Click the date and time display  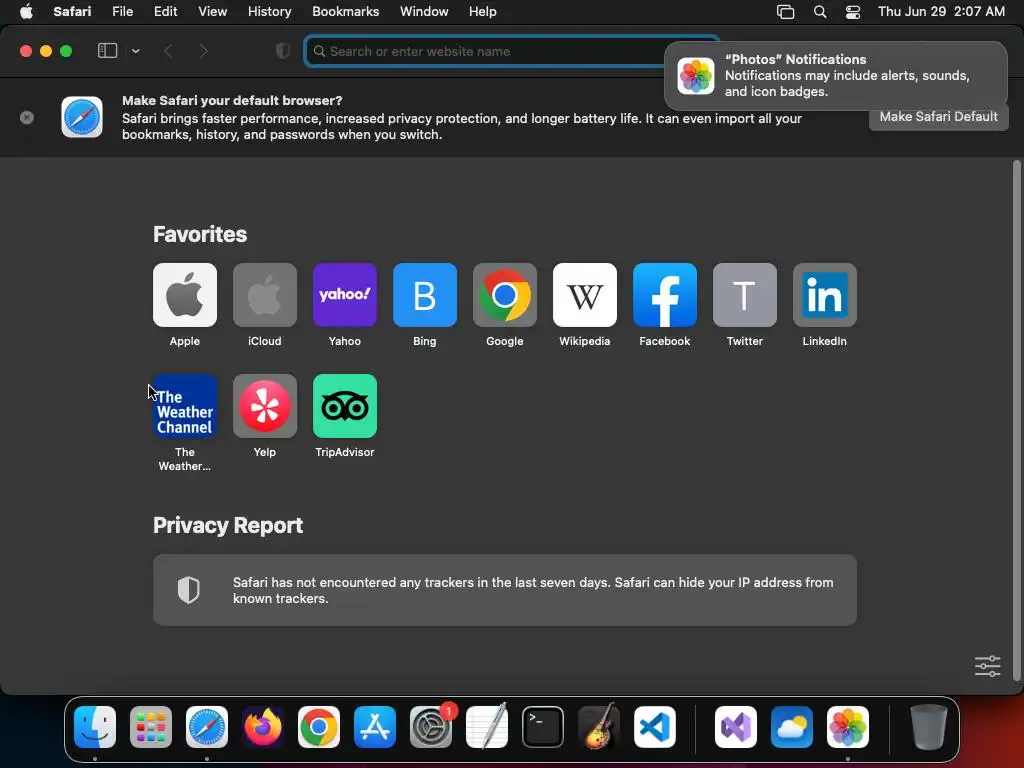pyautogui.click(x=941, y=12)
